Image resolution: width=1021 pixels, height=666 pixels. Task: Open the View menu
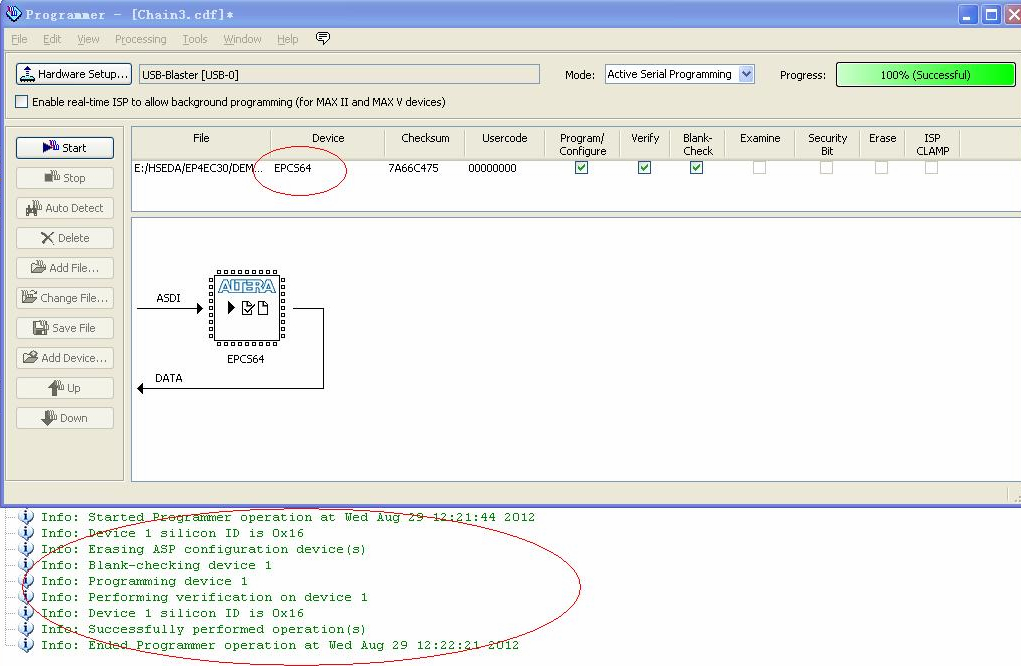[x=88, y=39]
